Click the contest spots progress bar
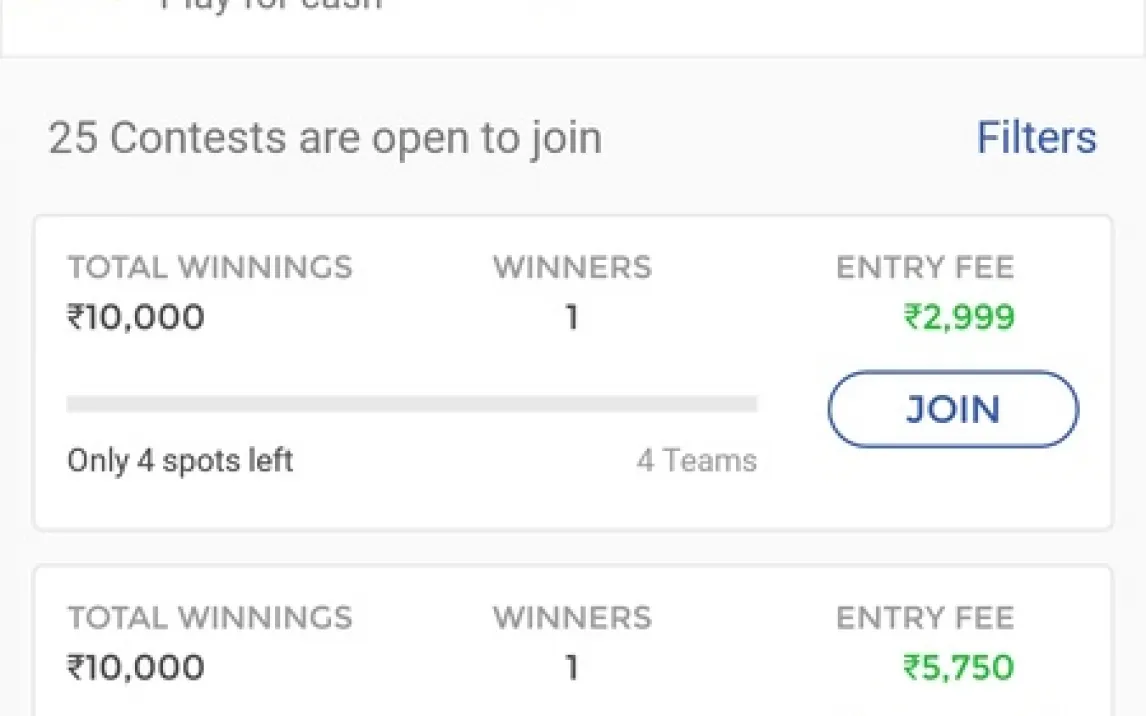 411,404
